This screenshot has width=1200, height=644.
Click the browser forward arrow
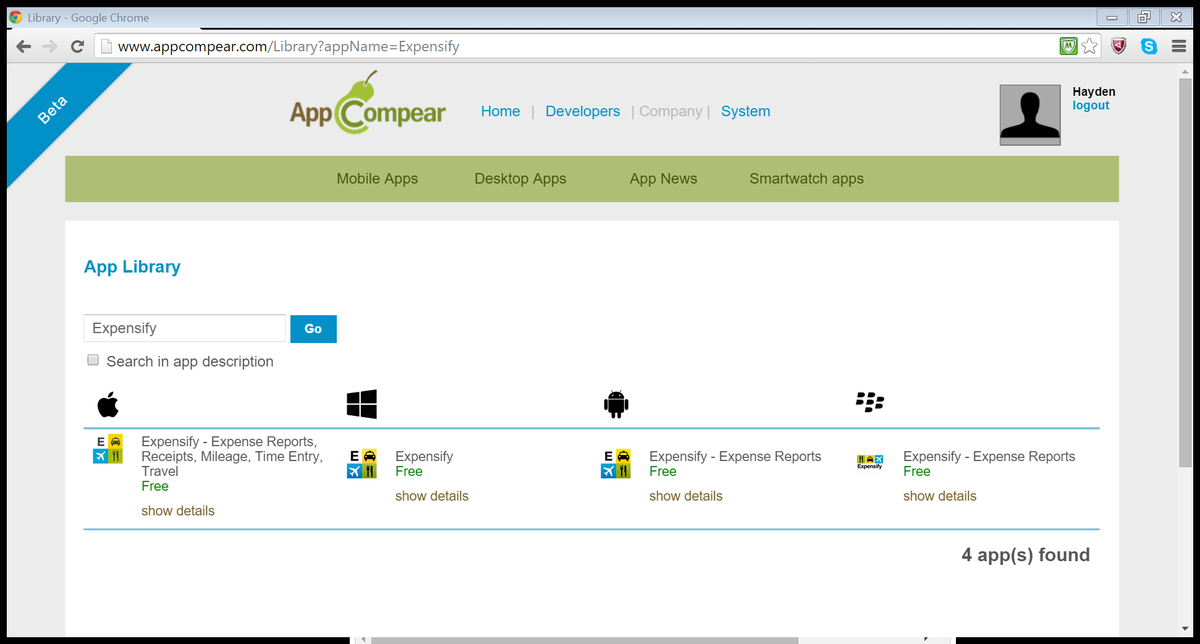point(50,46)
